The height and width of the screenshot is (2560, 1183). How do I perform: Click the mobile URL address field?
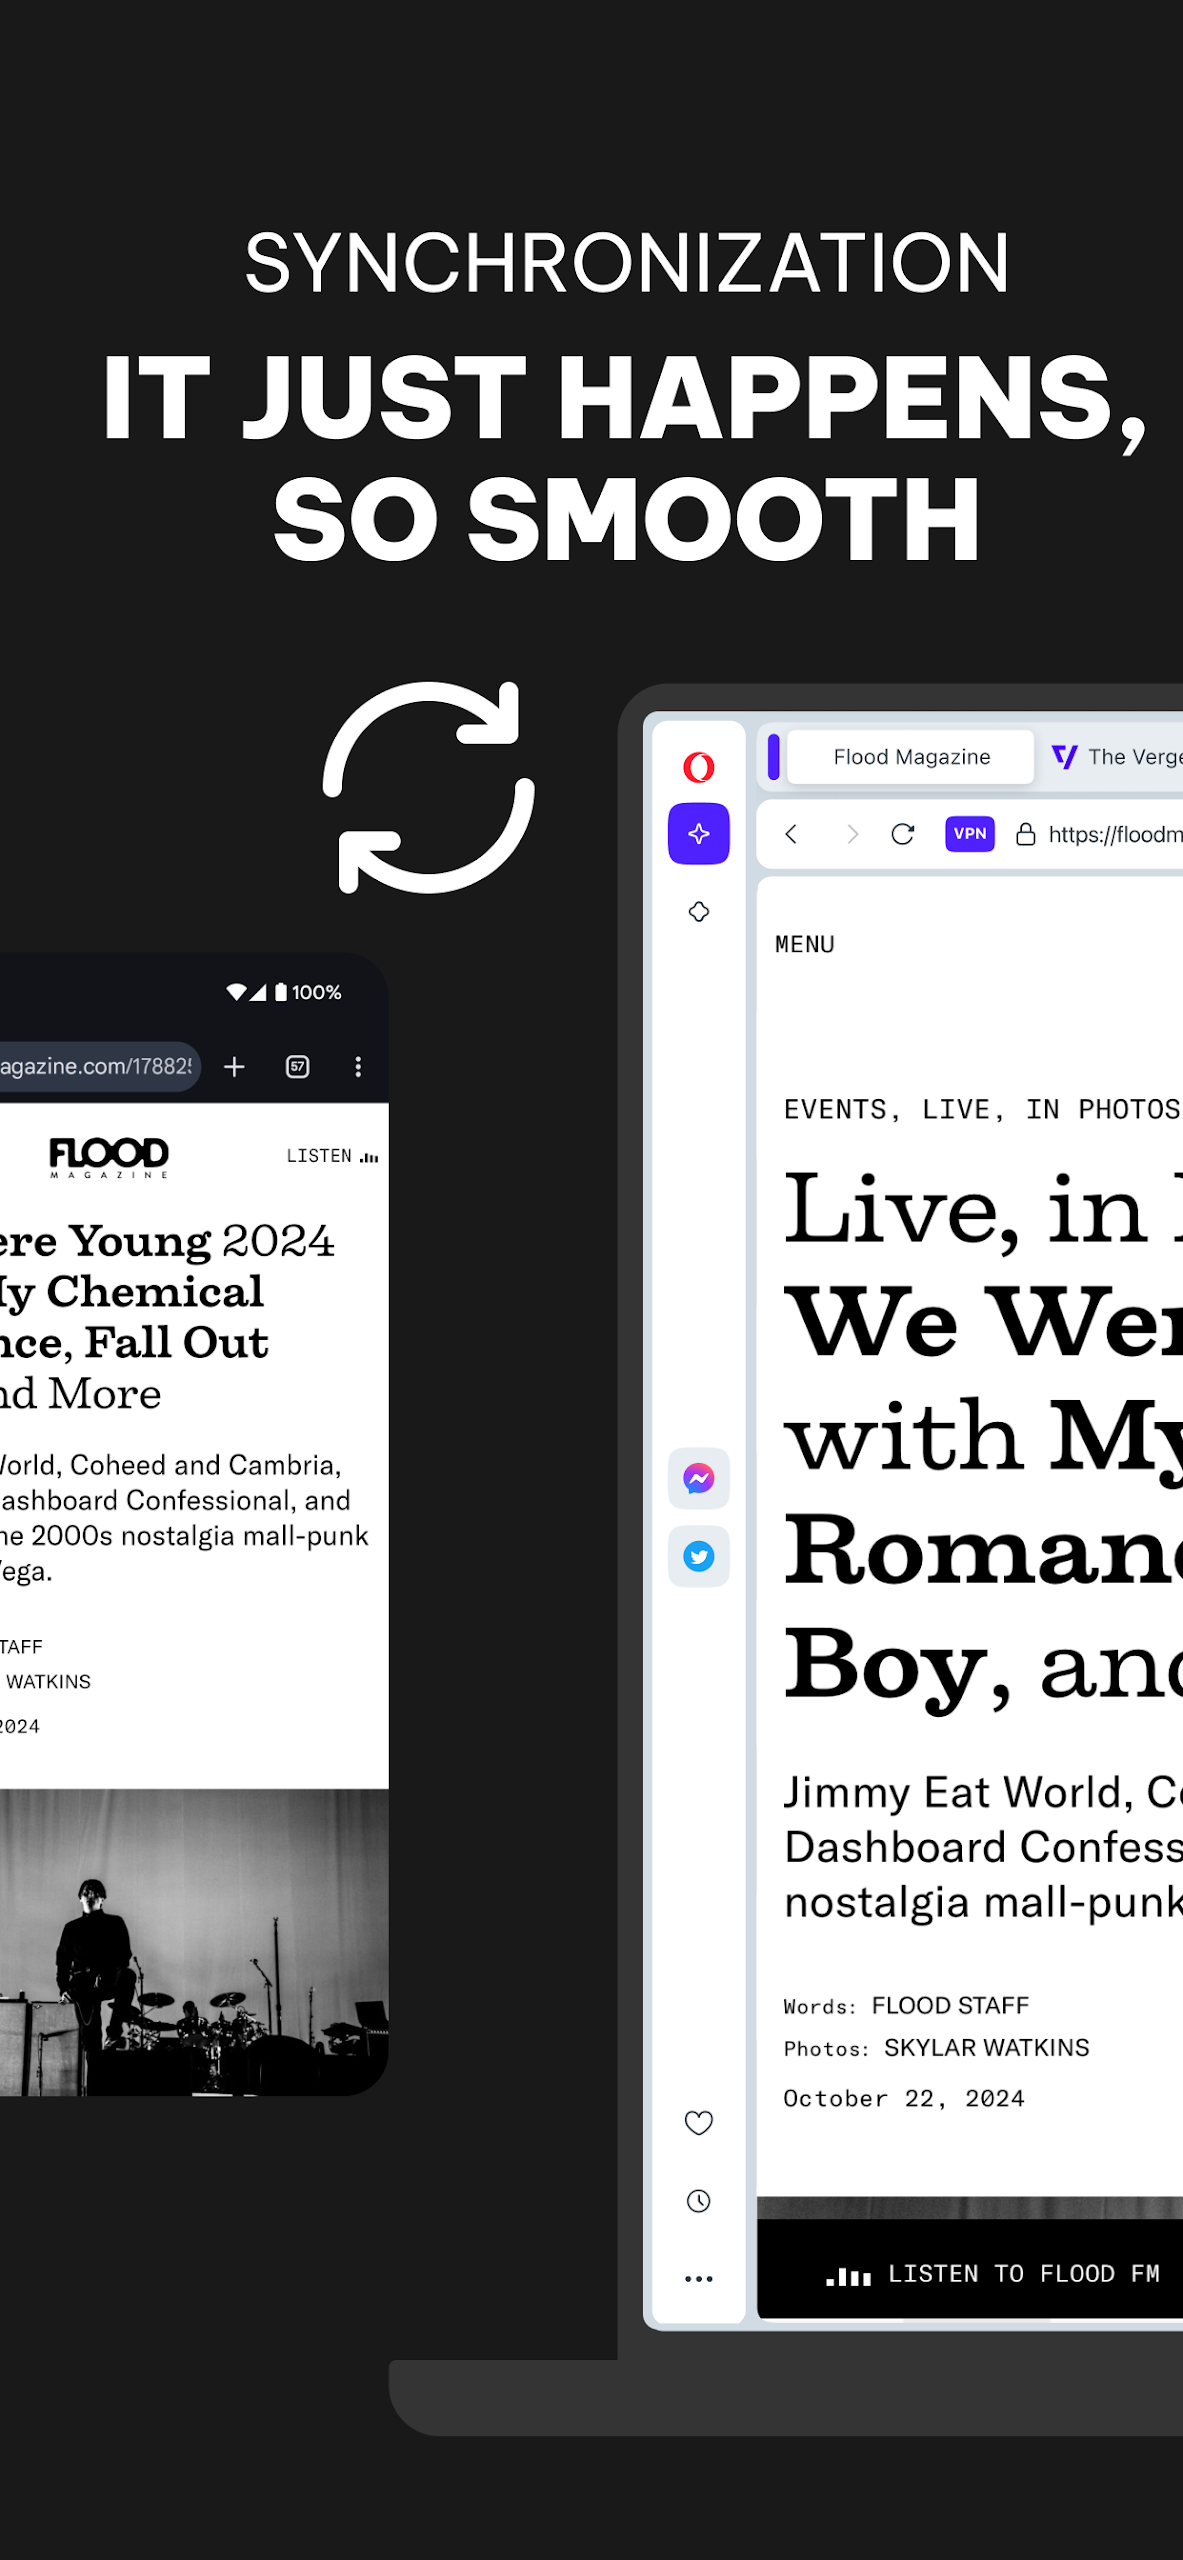[x=95, y=1067]
